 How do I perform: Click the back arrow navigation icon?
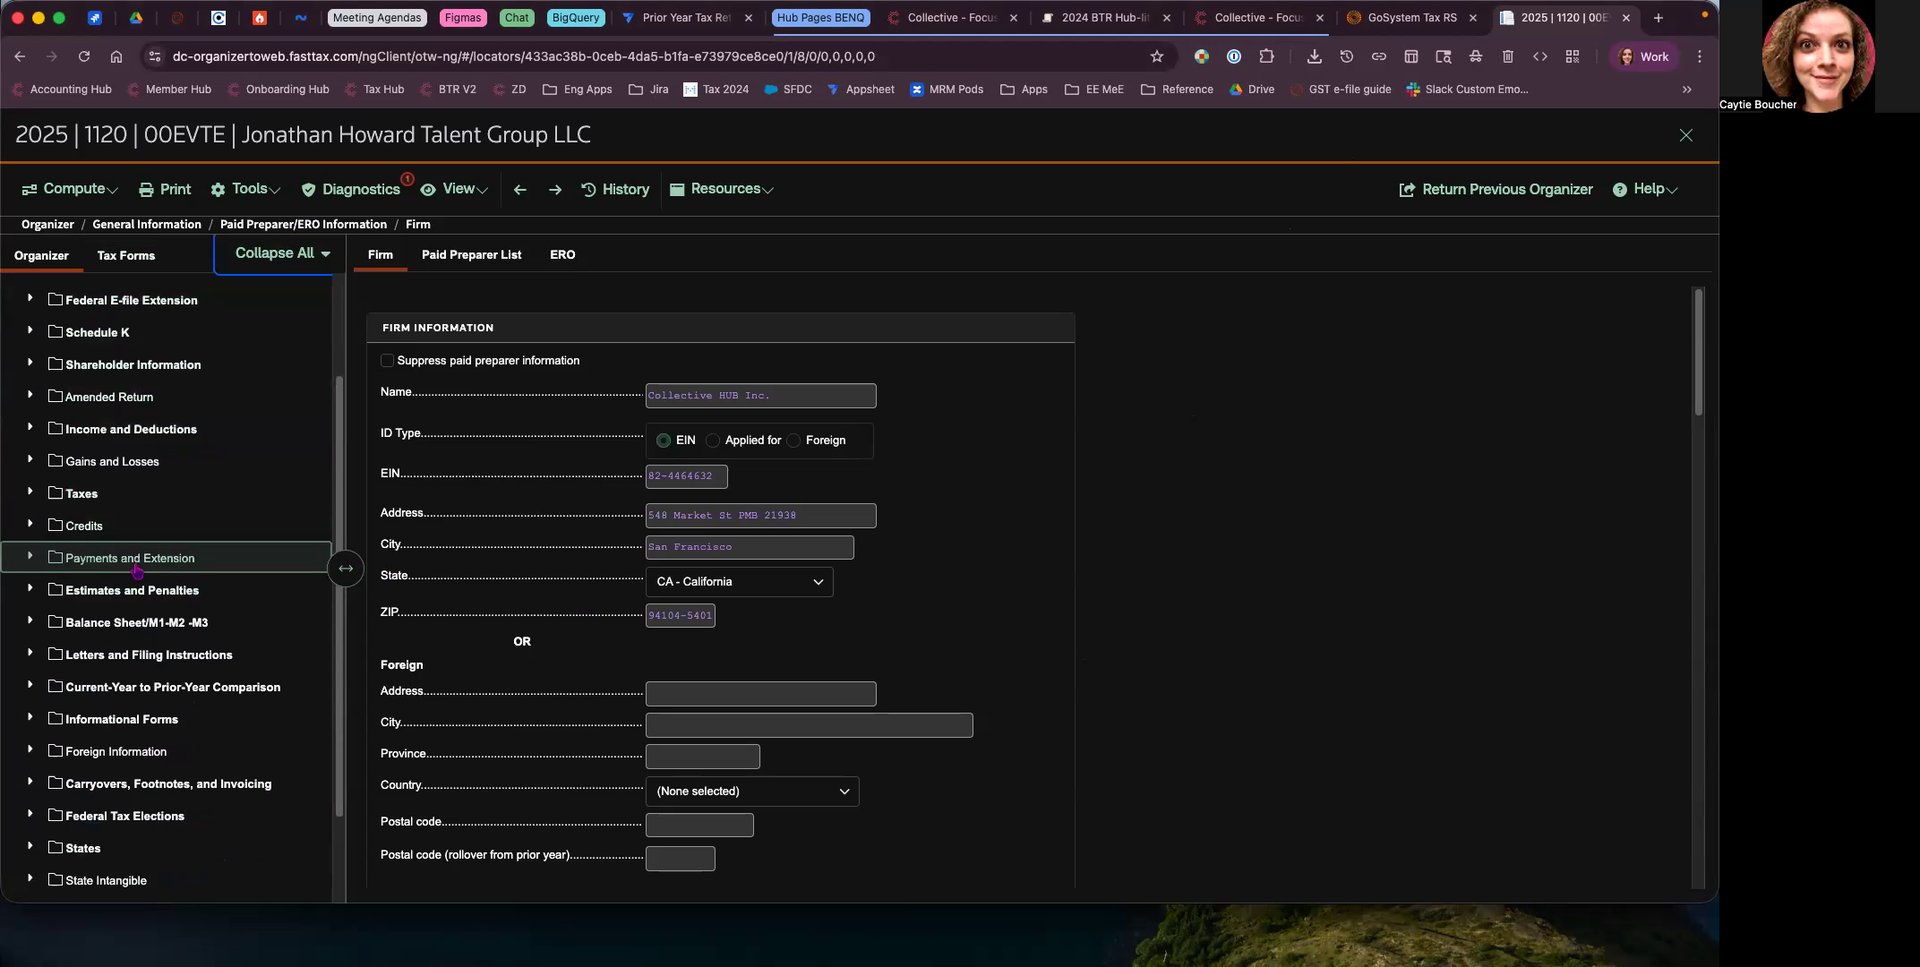pos(520,189)
